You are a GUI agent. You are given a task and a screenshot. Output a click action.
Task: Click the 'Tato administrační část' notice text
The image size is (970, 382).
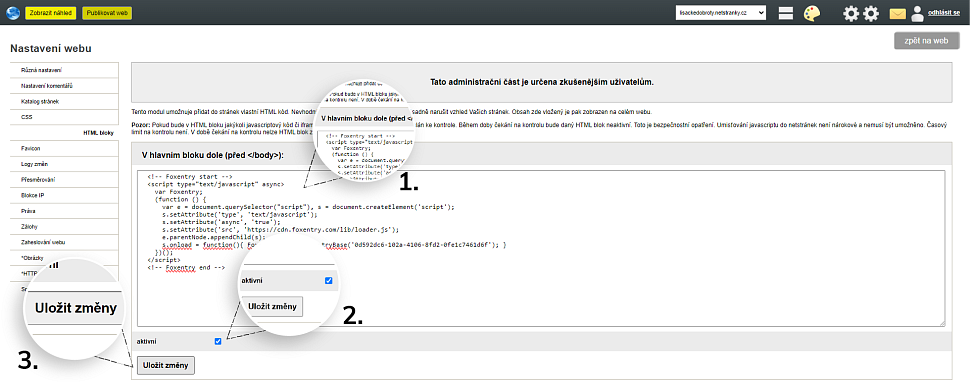click(541, 82)
